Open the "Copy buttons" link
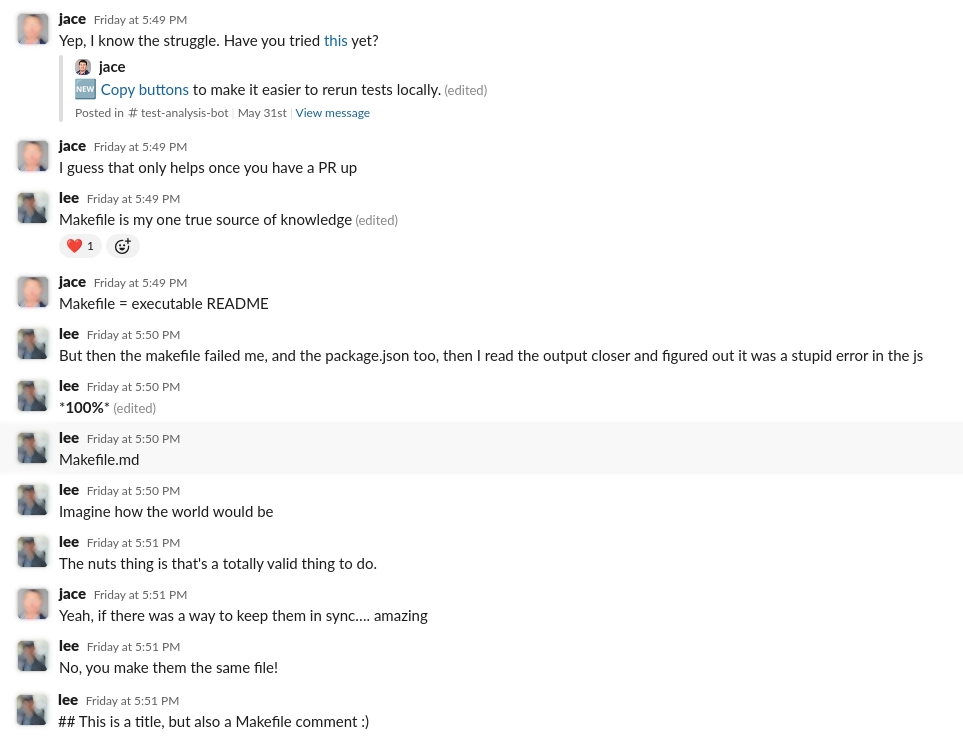 (x=144, y=90)
